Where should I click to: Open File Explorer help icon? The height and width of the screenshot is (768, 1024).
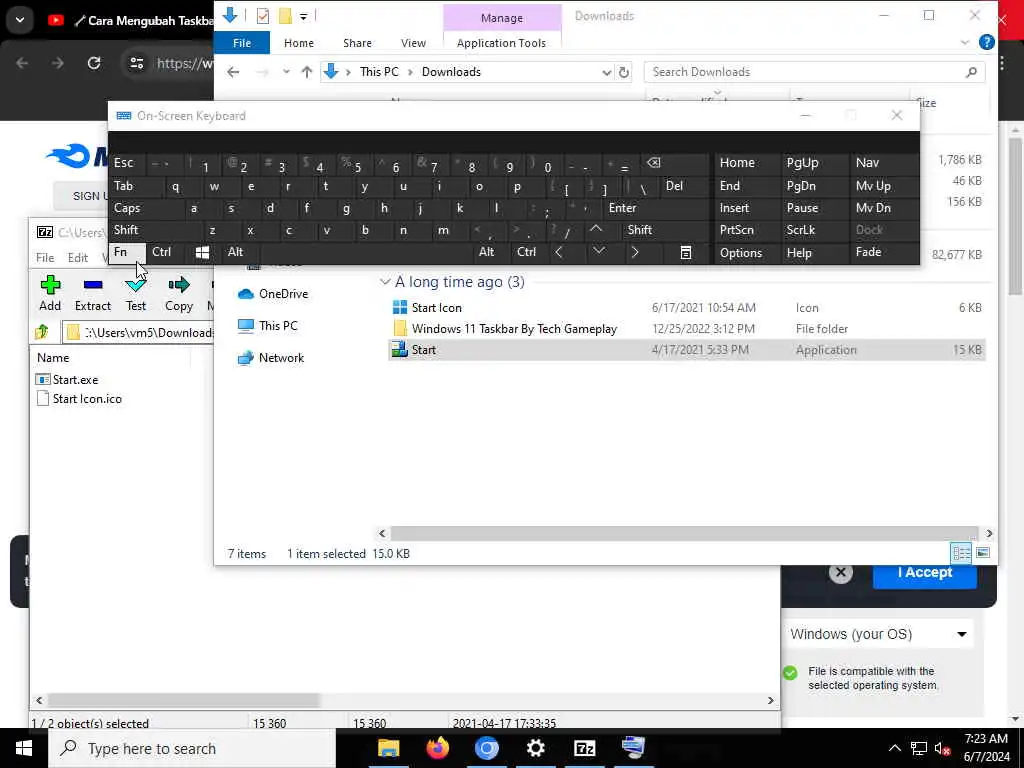click(987, 42)
